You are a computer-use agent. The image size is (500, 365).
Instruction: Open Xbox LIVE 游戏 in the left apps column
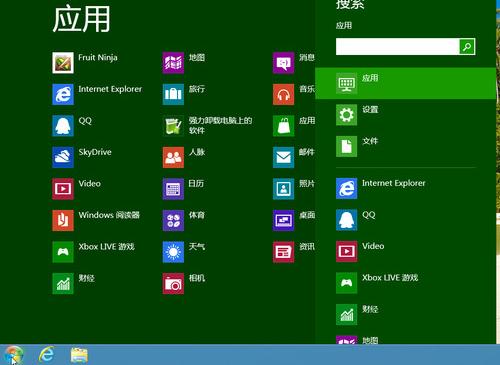click(x=93, y=252)
